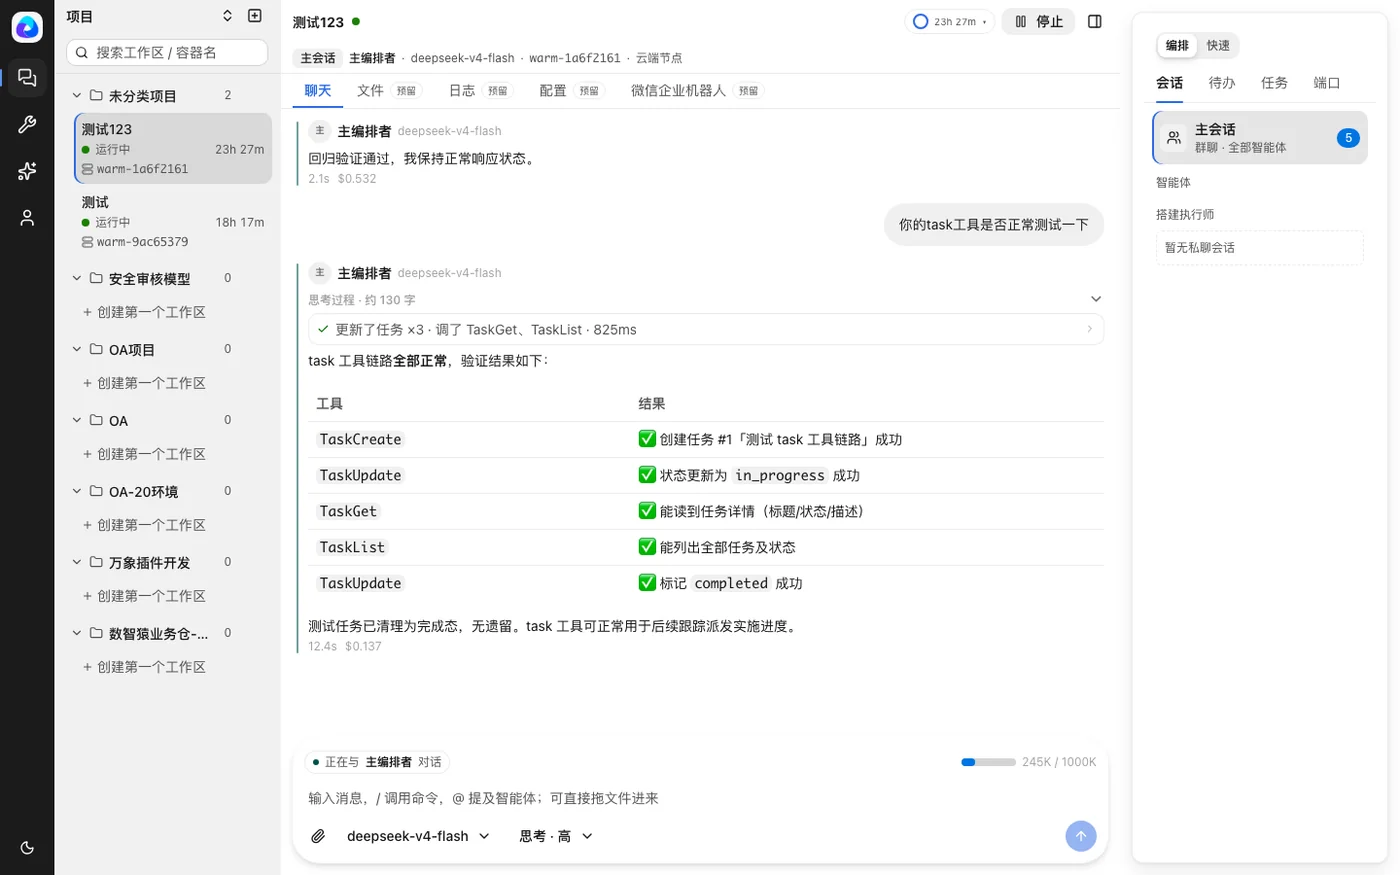The width and height of the screenshot is (1400, 875).
Task: Expand the 思考过程 chevron
Action: coord(1096,299)
